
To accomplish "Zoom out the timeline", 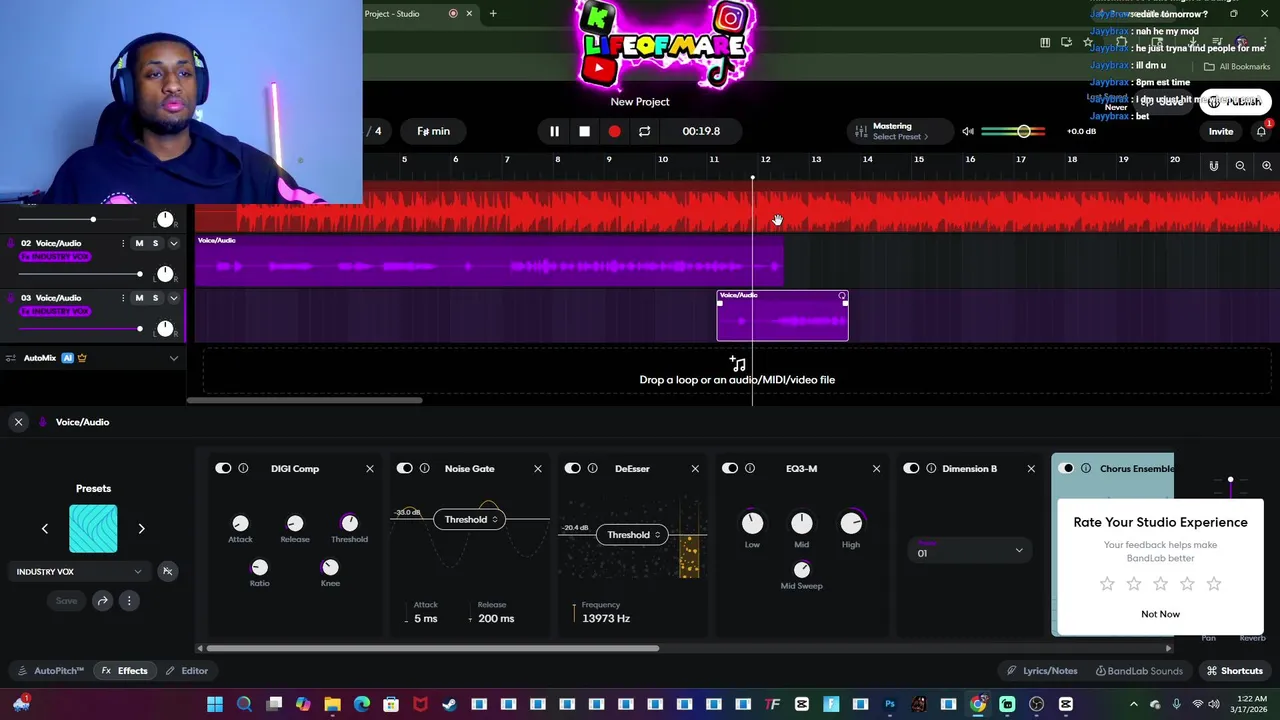I will [x=1240, y=166].
